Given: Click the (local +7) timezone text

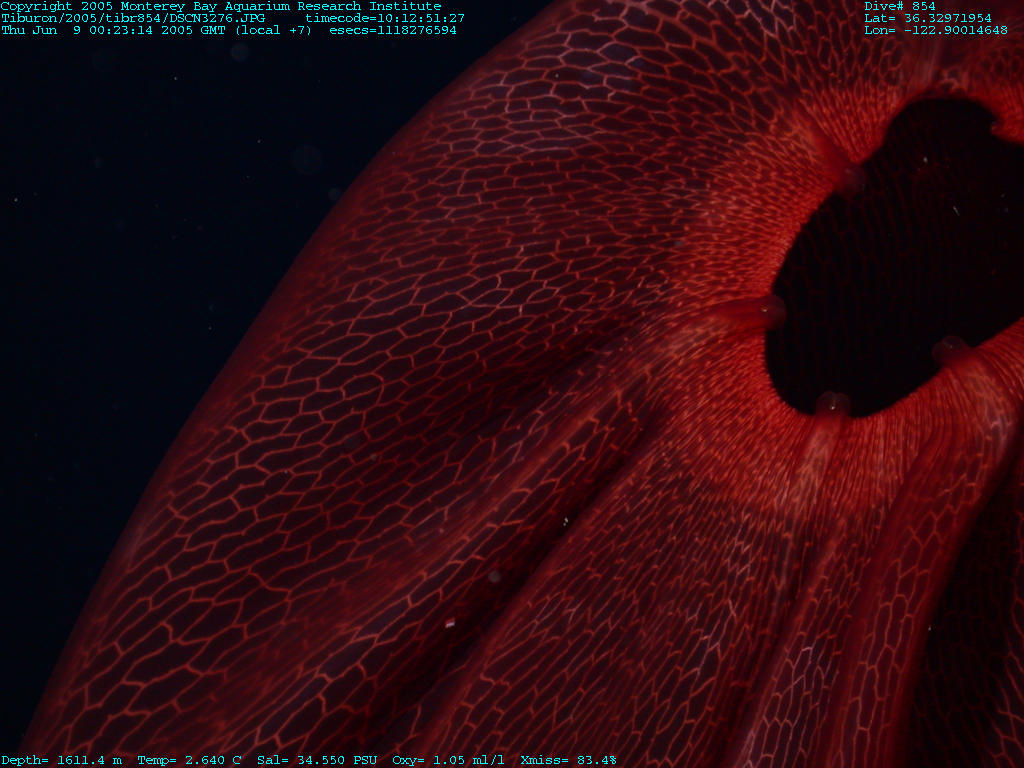Looking at the screenshot, I should (x=273, y=30).
